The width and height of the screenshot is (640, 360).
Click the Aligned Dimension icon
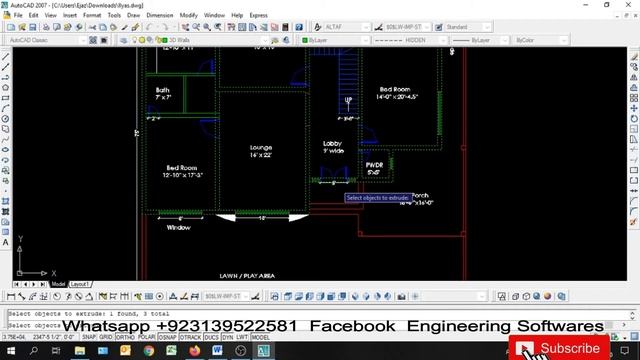[22, 296]
